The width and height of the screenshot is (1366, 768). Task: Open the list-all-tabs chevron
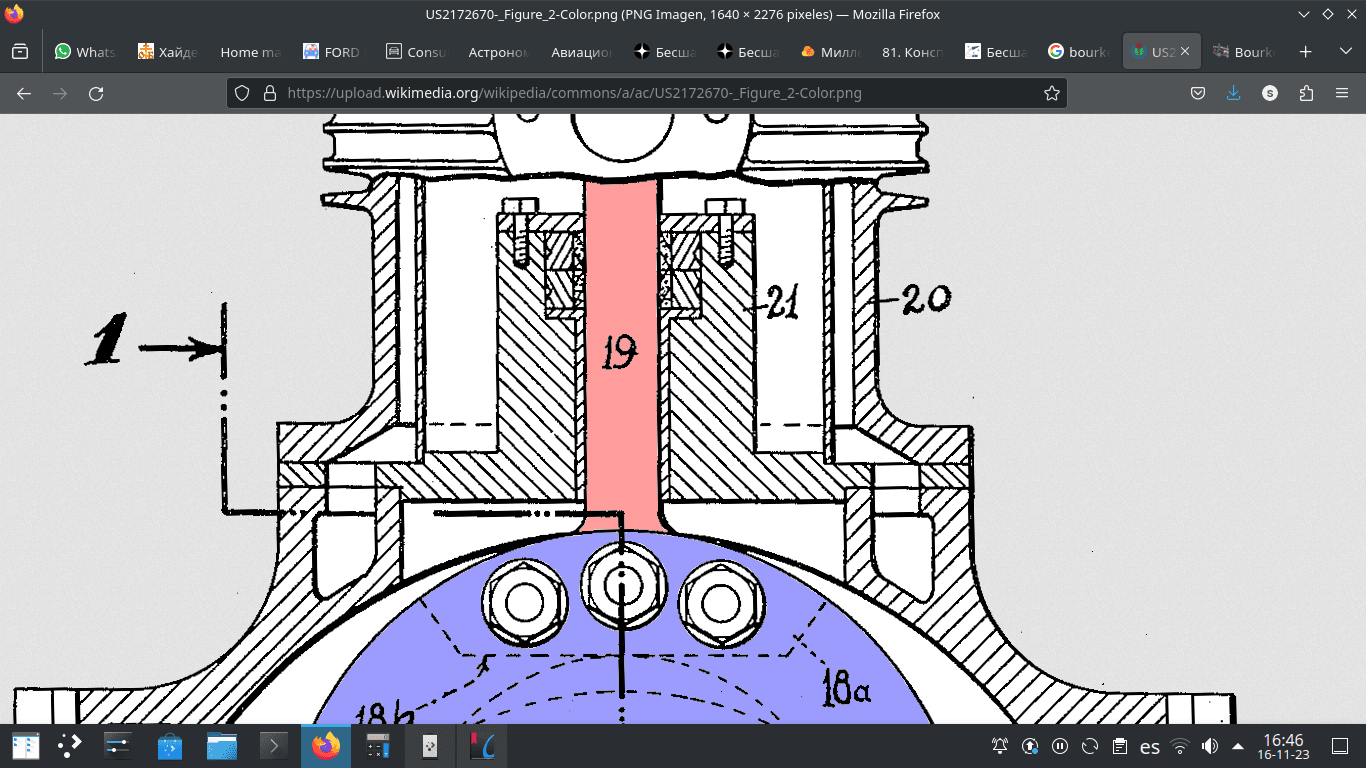(1345, 52)
